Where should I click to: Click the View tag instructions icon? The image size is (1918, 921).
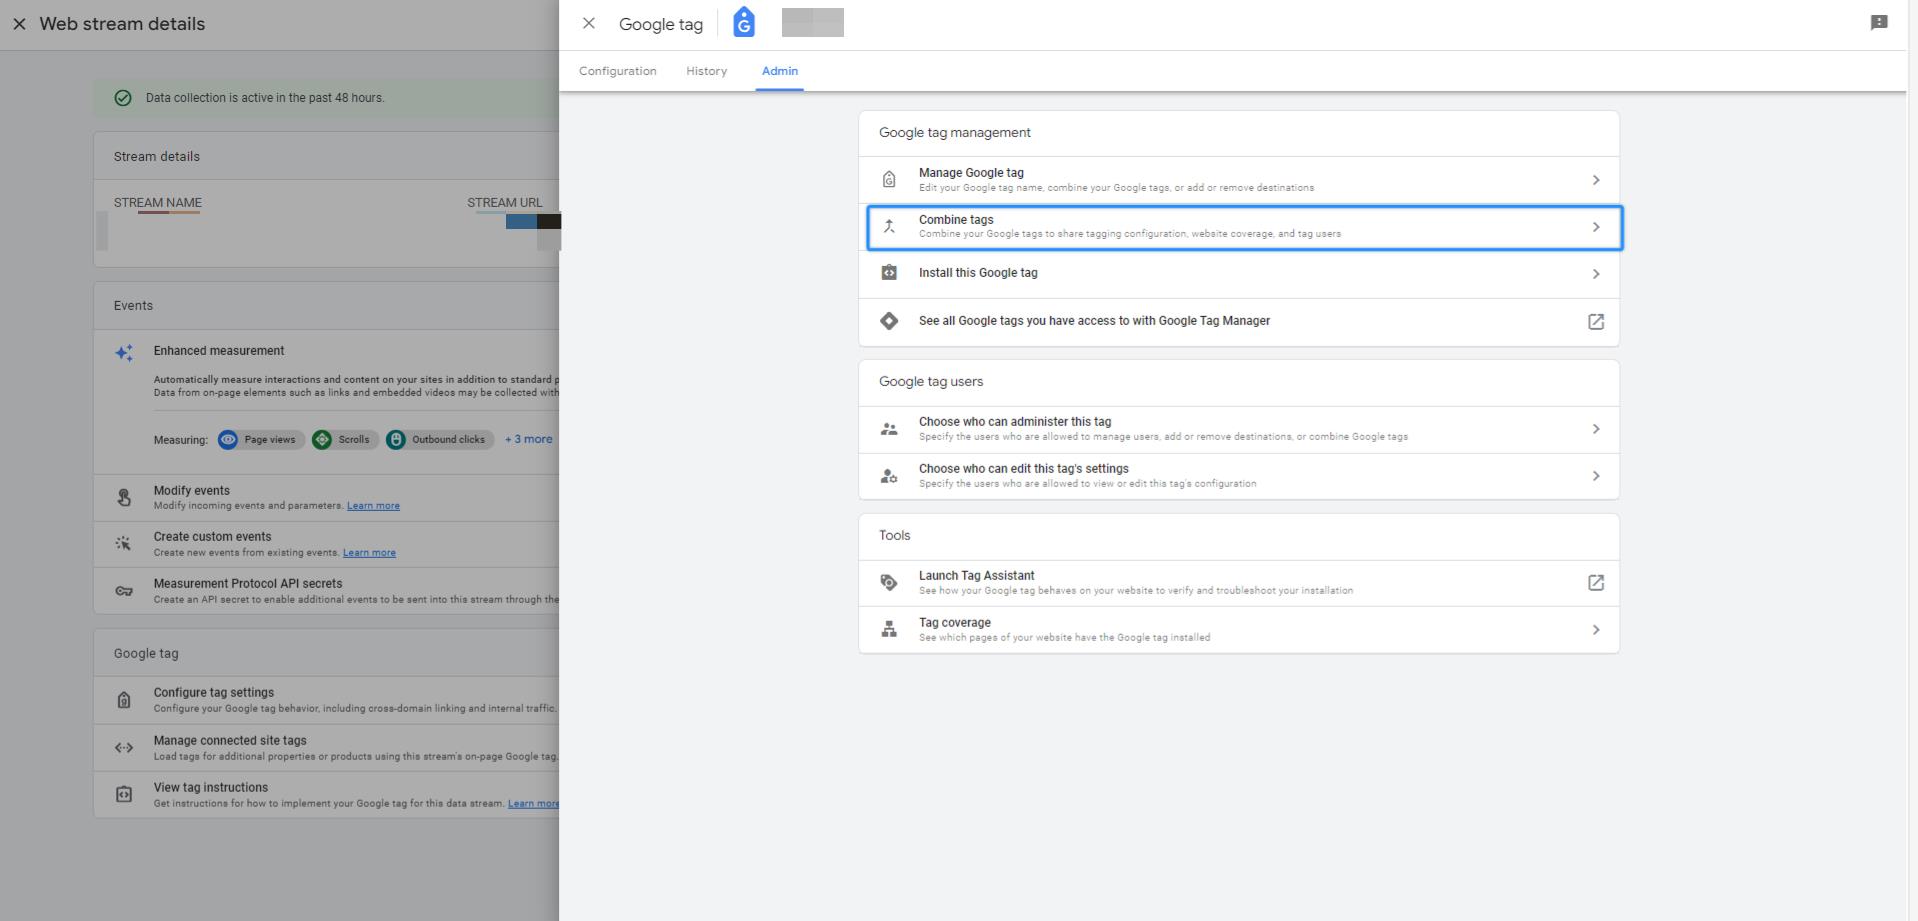124,794
